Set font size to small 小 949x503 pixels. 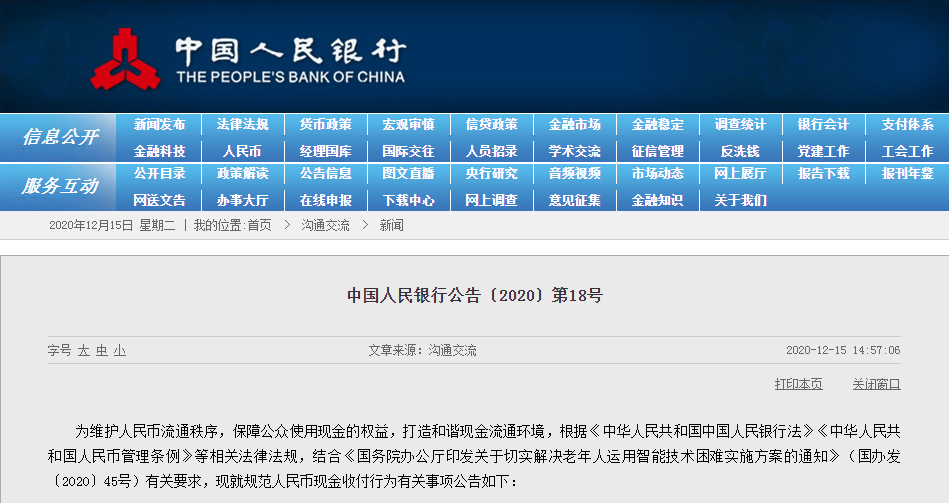click(x=119, y=351)
